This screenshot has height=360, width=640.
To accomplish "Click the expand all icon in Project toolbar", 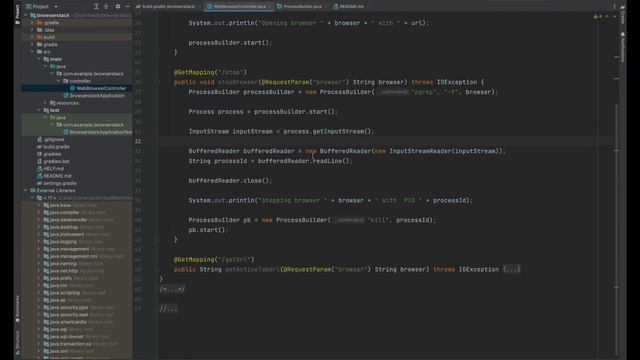I will [96, 7].
